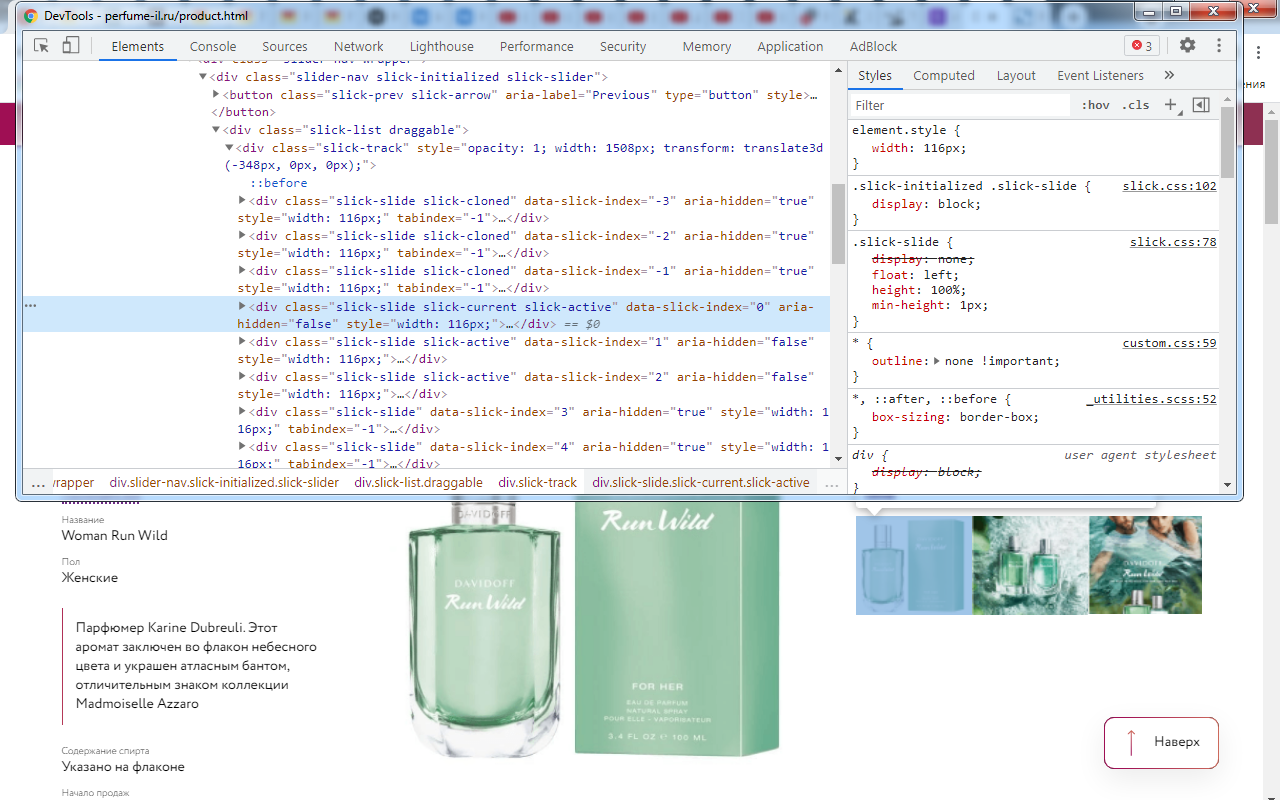Screen dimensions: 1280x800
Task: Expand slick-cloned node with data-slick-index -2
Action: pos(242,236)
